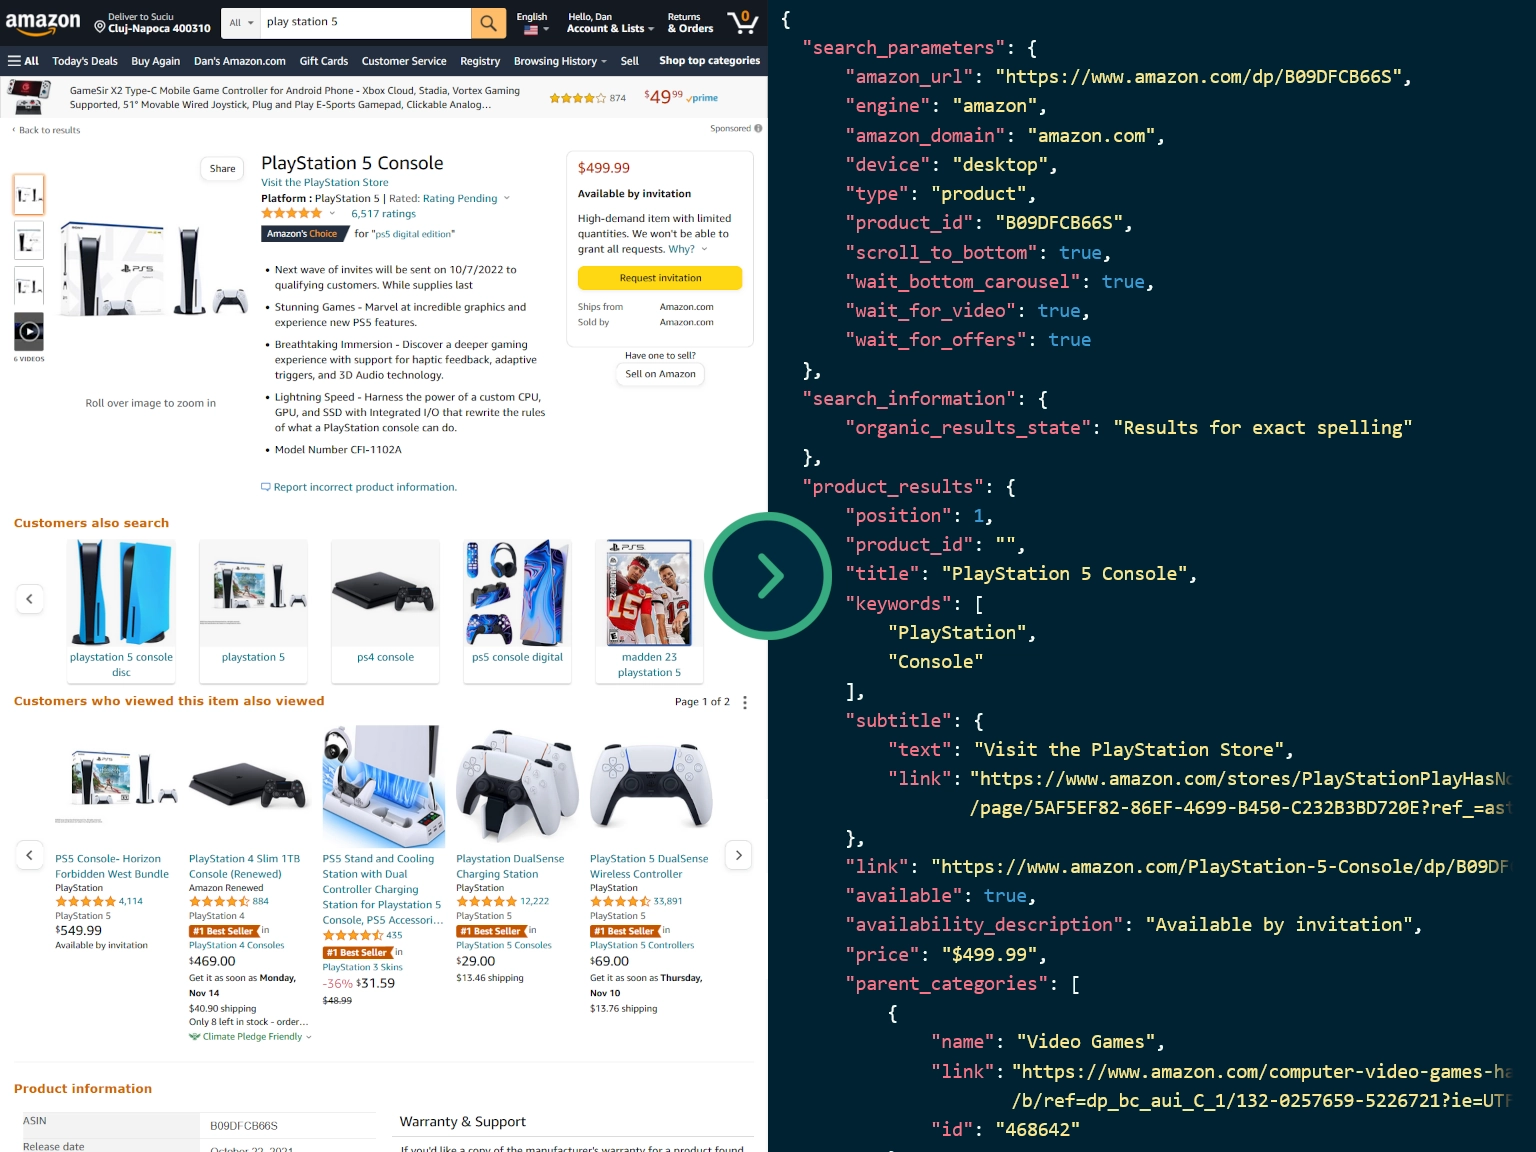This screenshot has height=1152, width=1536.
Task: Expand the Browsing History menu
Action: click(x=559, y=61)
